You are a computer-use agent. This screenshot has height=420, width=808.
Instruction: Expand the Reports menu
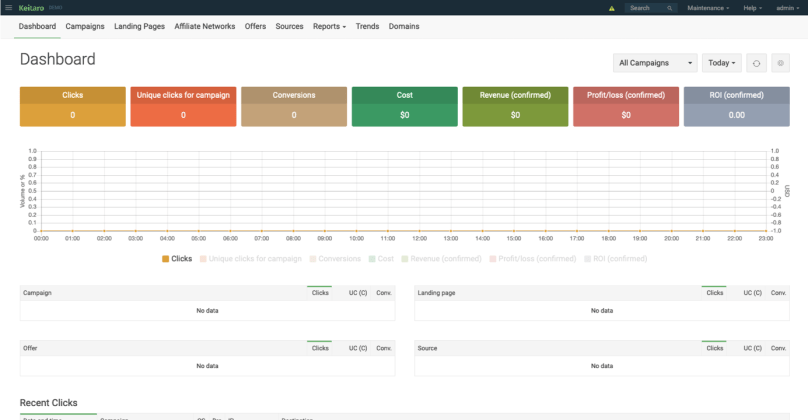coord(329,26)
